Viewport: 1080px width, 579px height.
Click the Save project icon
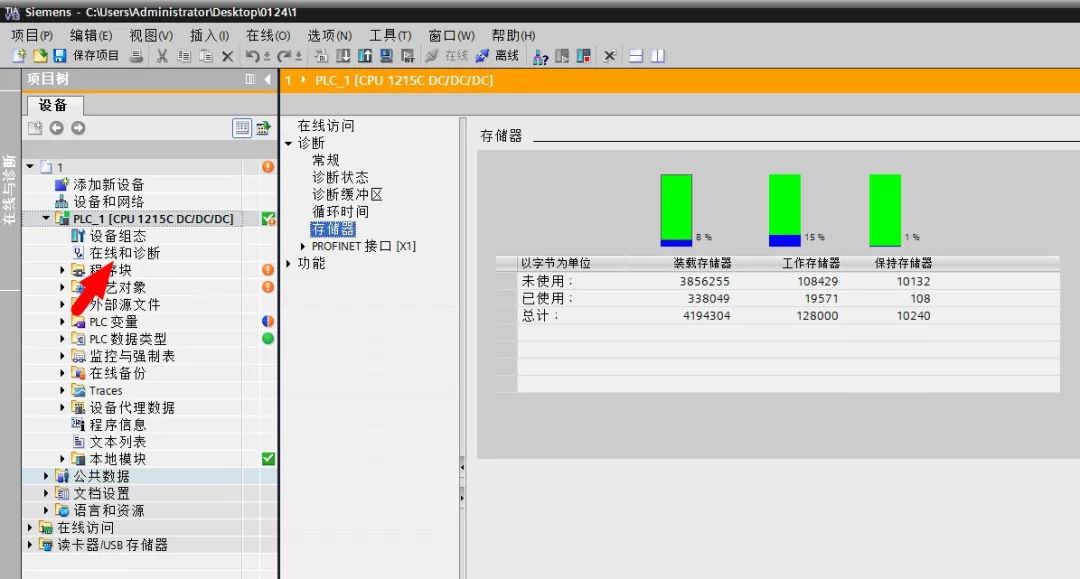[x=59, y=56]
